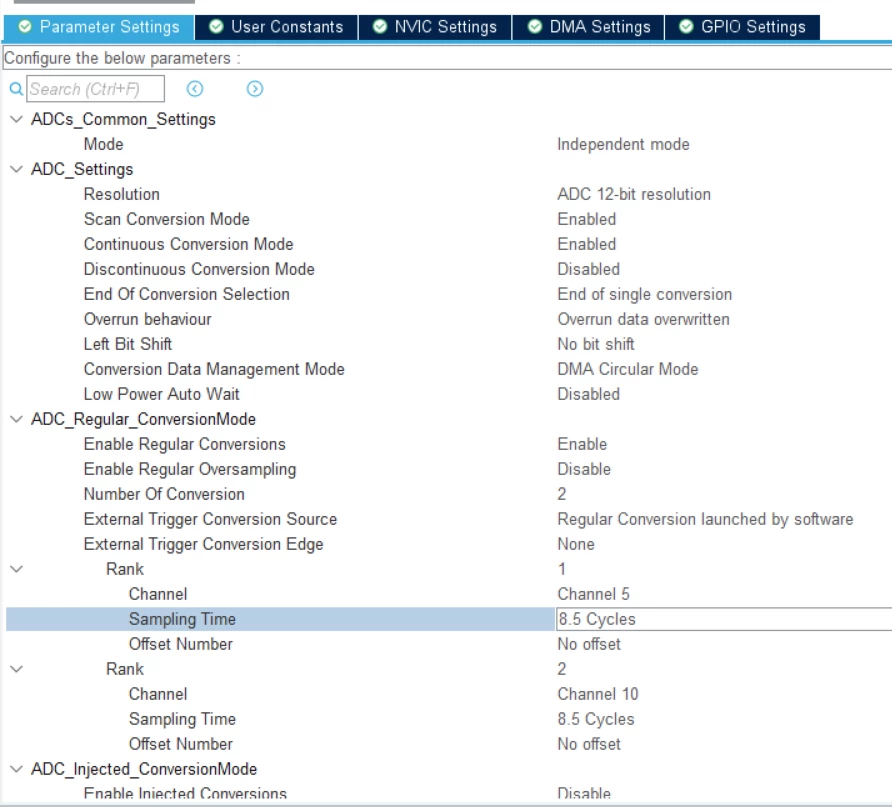Collapse the ADCs_Common_Settings group
Viewport: 892px width, 807px height.
pyautogui.click(x=17, y=119)
